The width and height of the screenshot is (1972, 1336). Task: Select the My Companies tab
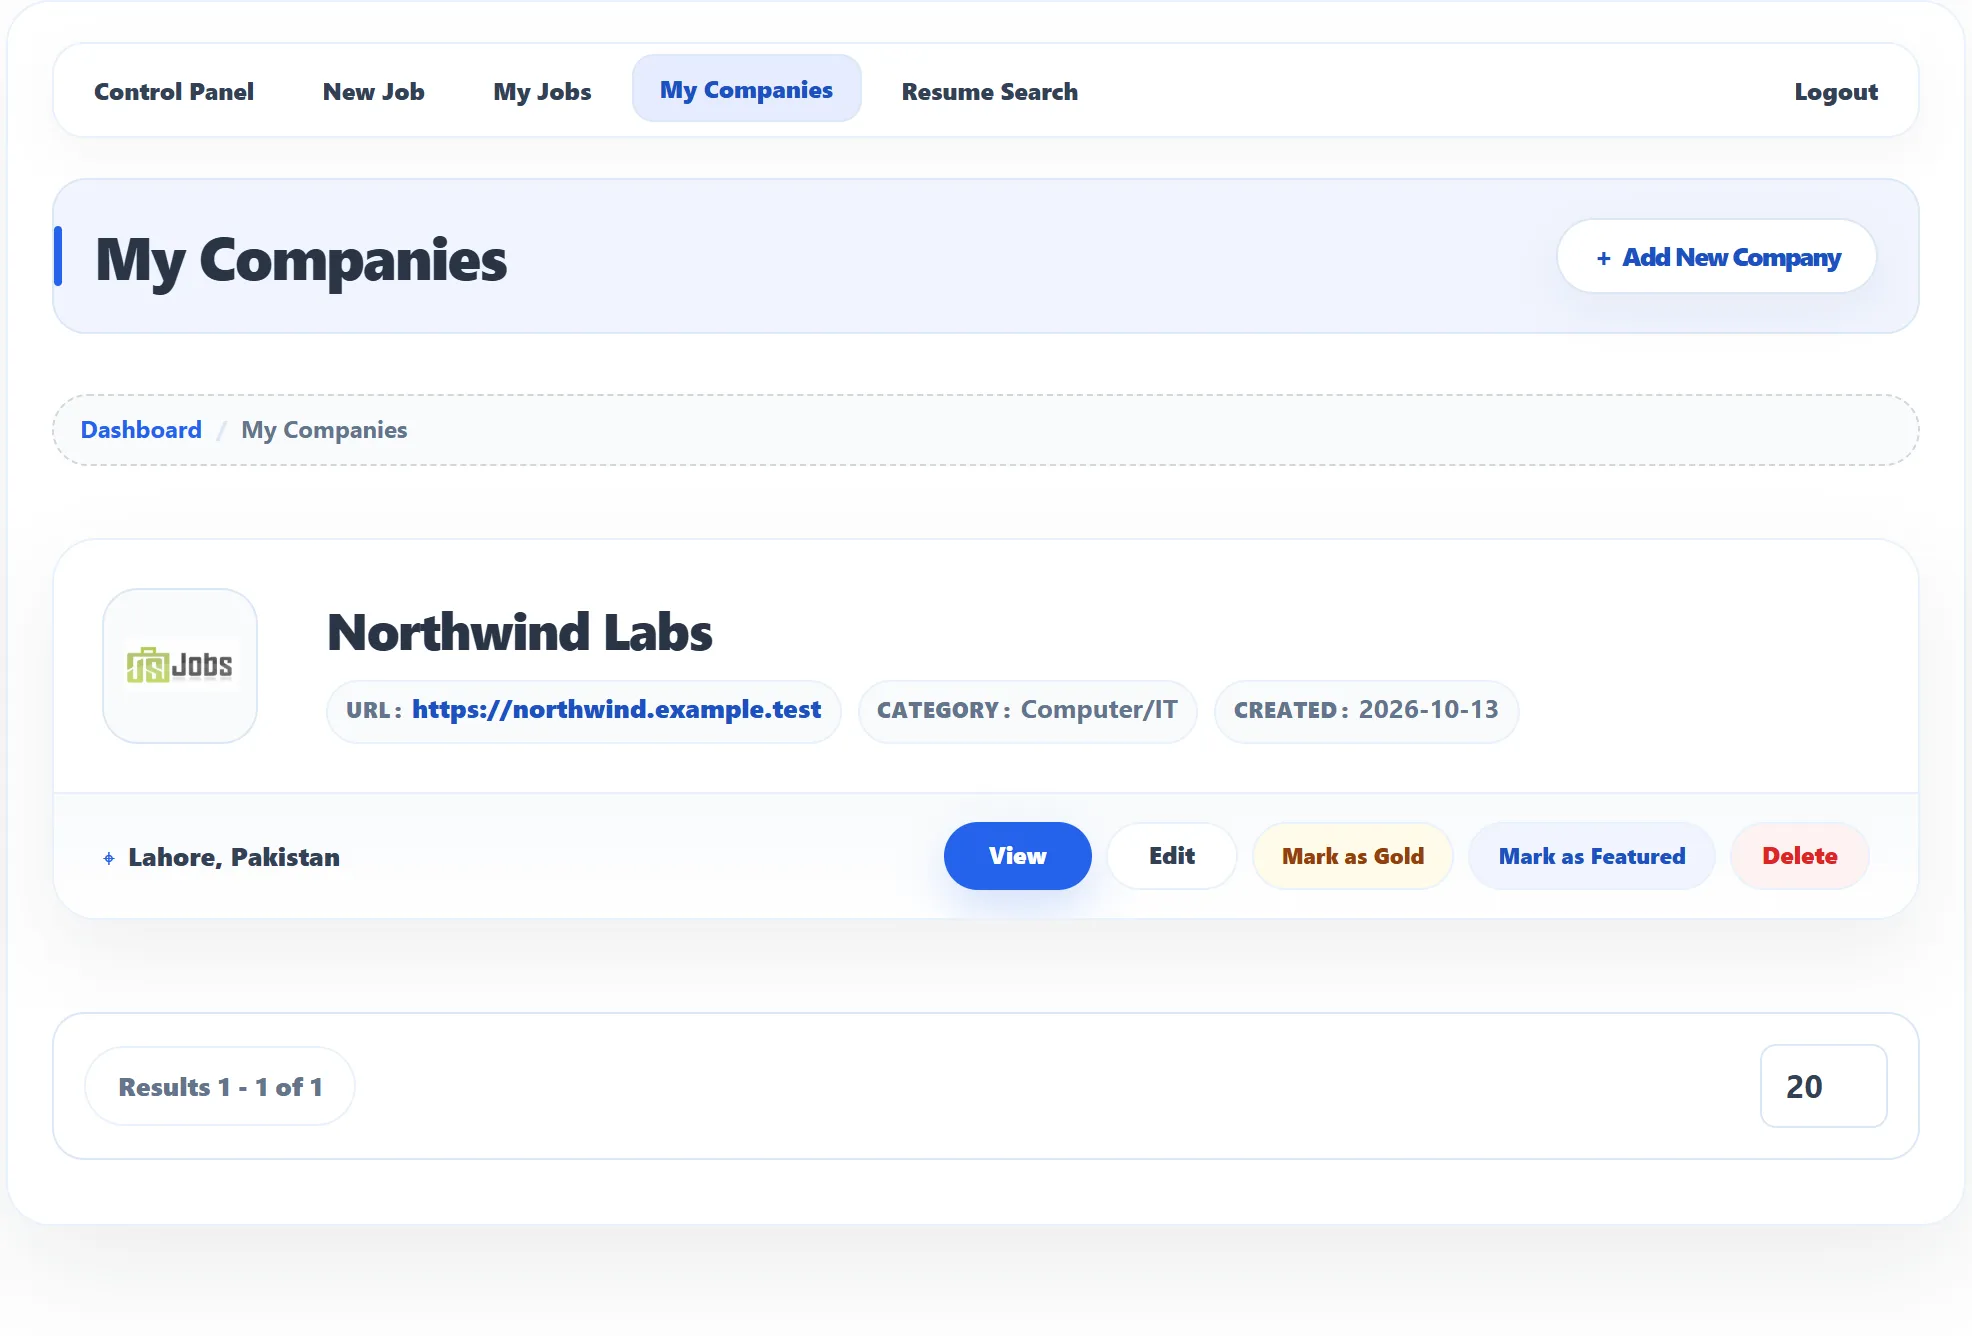click(x=746, y=89)
